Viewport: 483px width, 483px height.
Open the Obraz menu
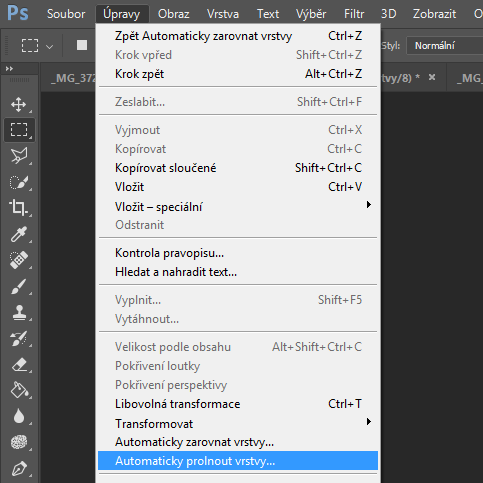pos(173,14)
